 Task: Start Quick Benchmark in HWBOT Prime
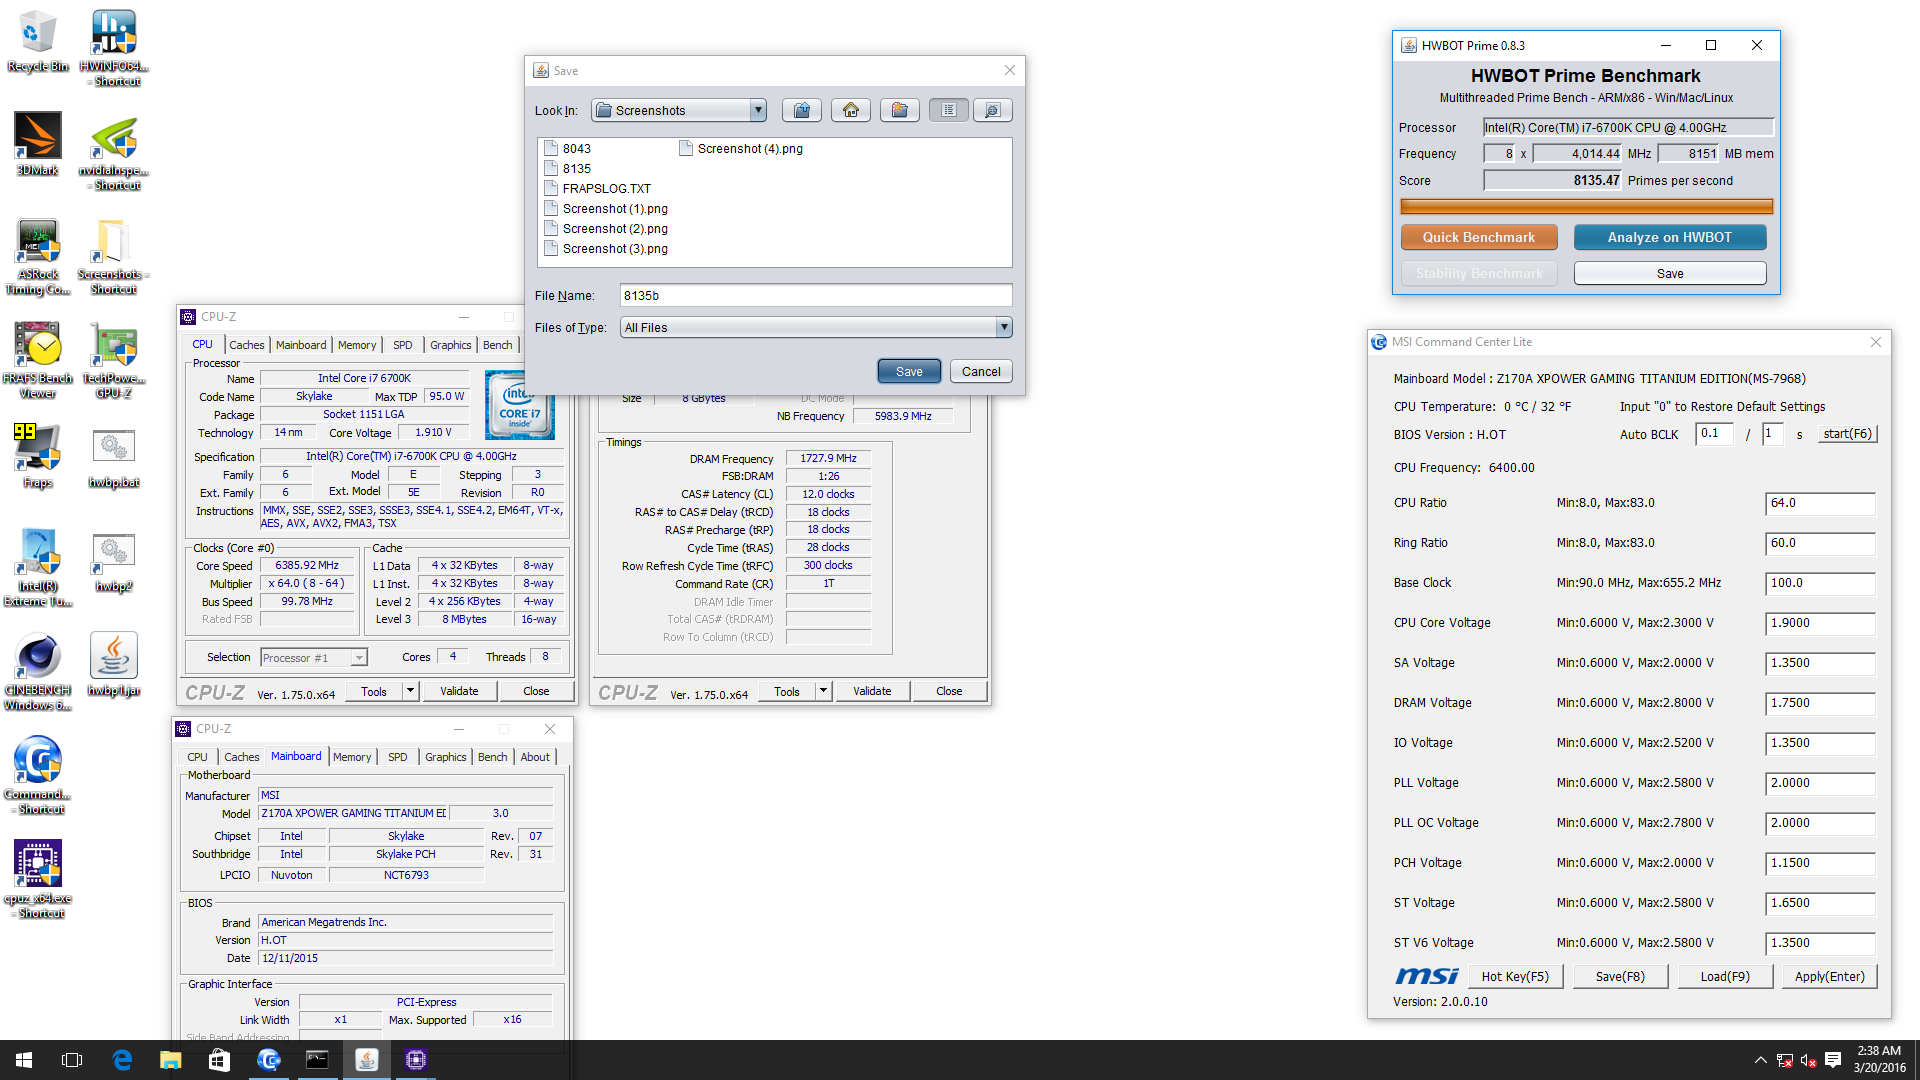tap(1479, 237)
